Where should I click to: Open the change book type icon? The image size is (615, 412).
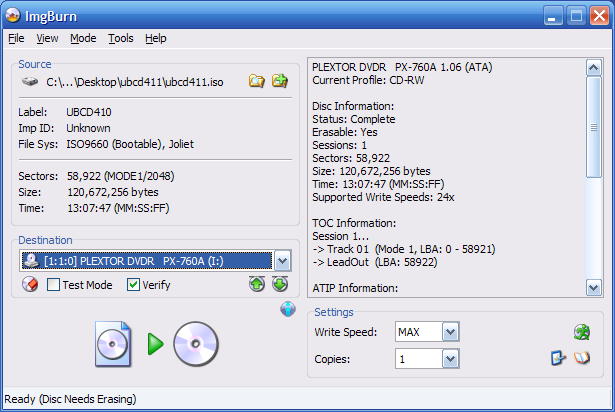[558, 358]
